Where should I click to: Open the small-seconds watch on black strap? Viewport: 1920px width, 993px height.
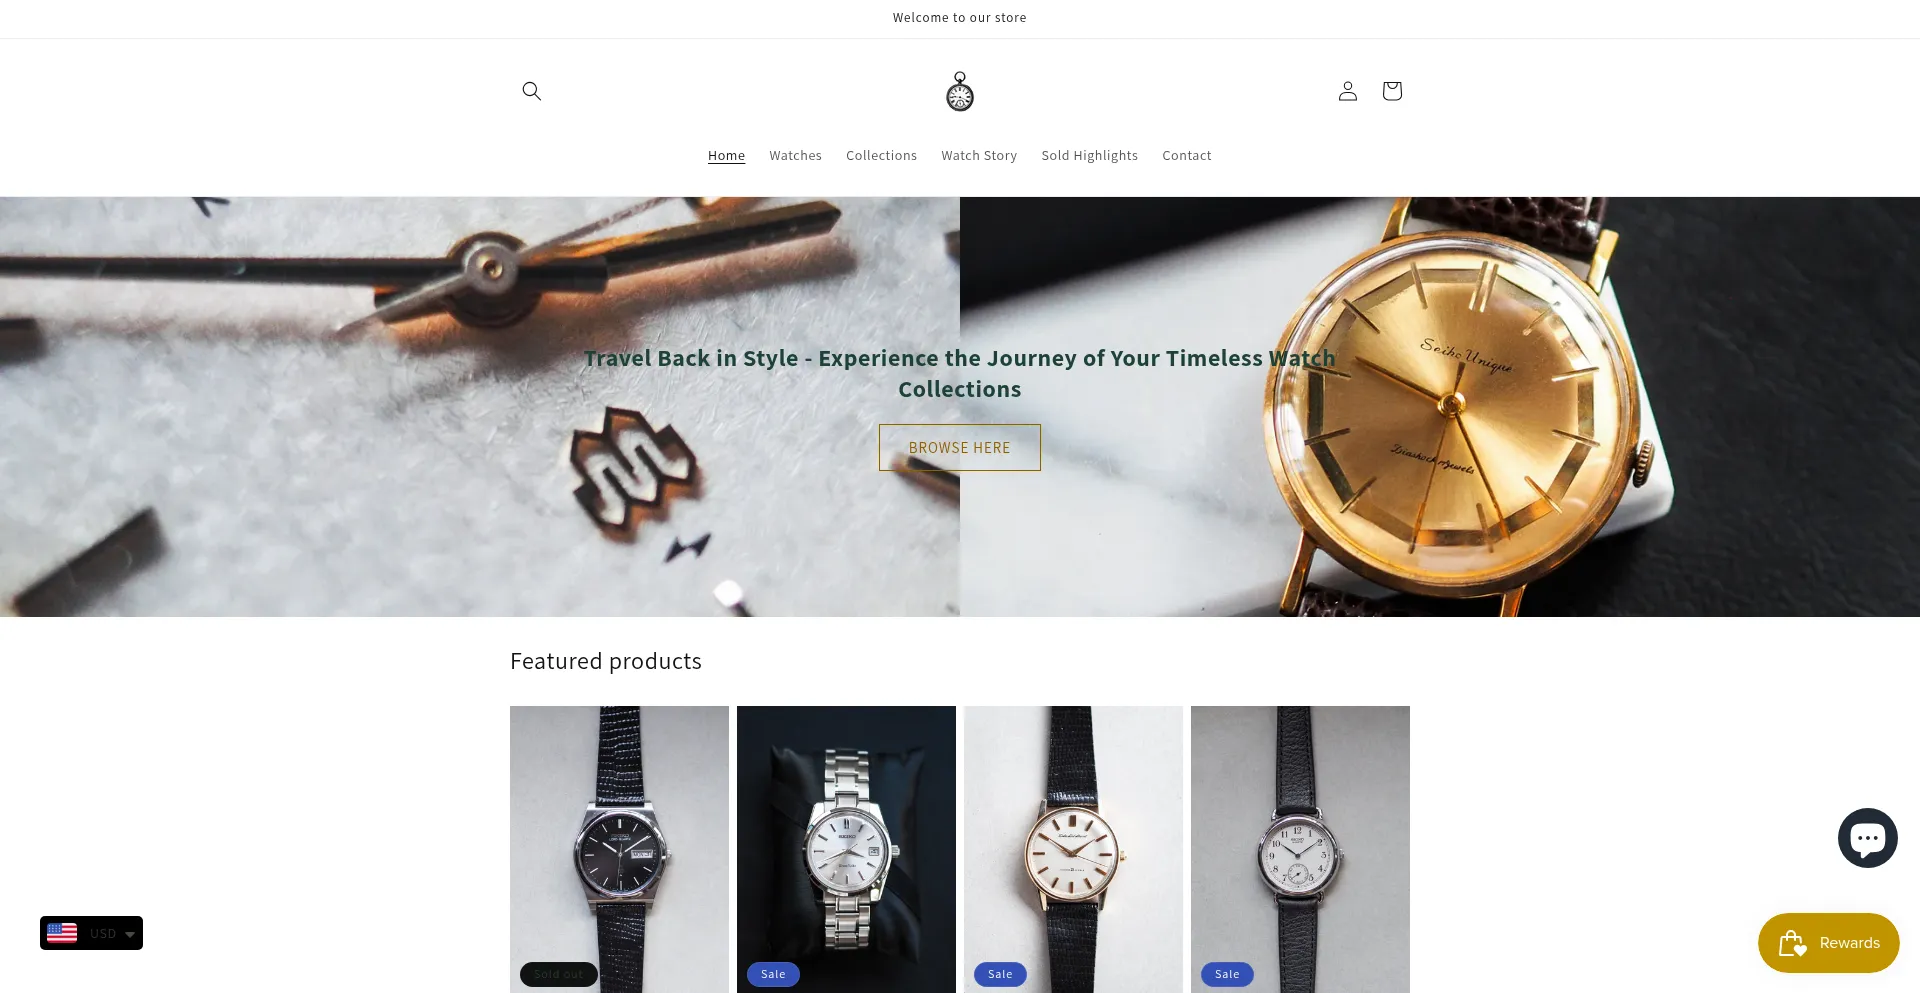click(x=1300, y=849)
